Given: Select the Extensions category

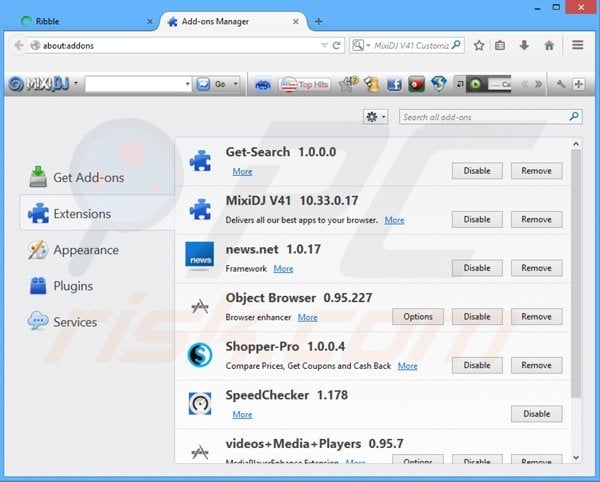Looking at the screenshot, I should point(97,213).
